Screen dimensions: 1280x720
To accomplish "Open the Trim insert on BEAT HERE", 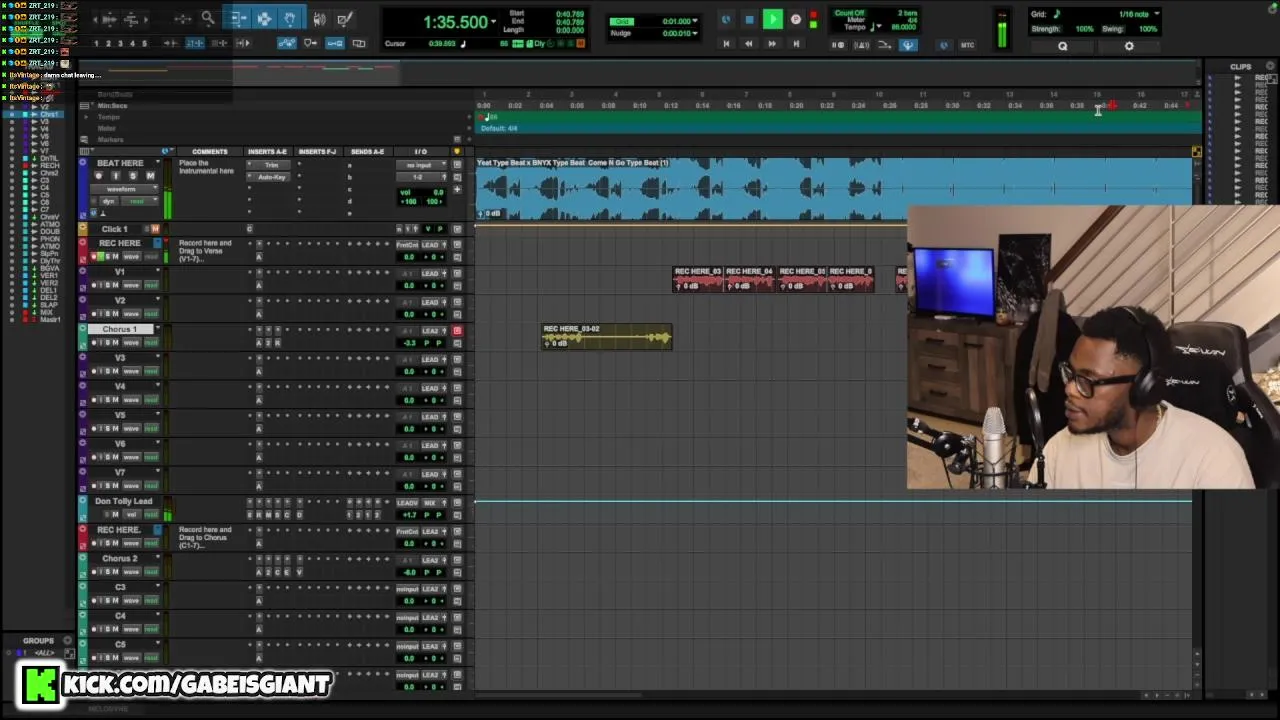I will [x=268, y=165].
